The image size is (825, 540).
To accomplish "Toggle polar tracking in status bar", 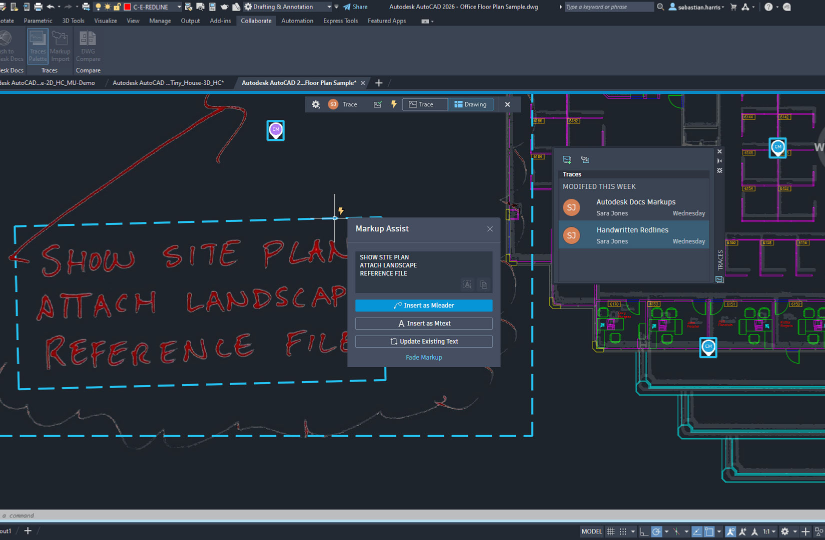I will tap(656, 532).
